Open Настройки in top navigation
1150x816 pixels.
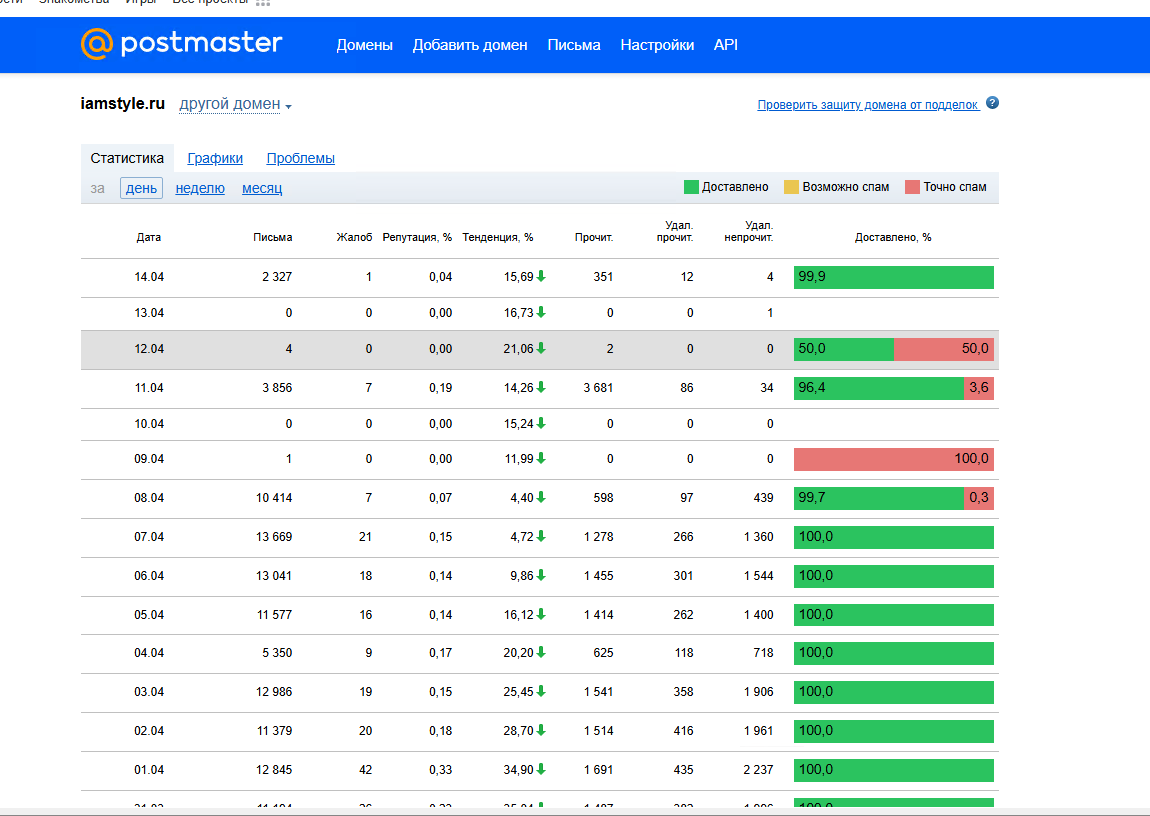[x=657, y=45]
